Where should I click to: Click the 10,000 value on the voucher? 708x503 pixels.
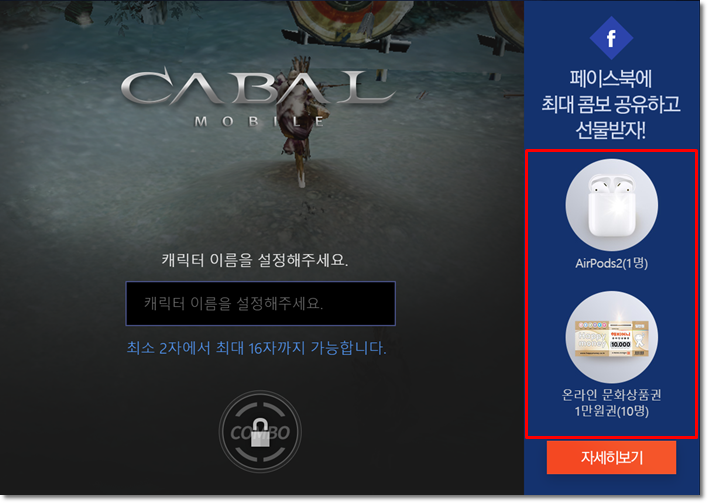tap(620, 345)
